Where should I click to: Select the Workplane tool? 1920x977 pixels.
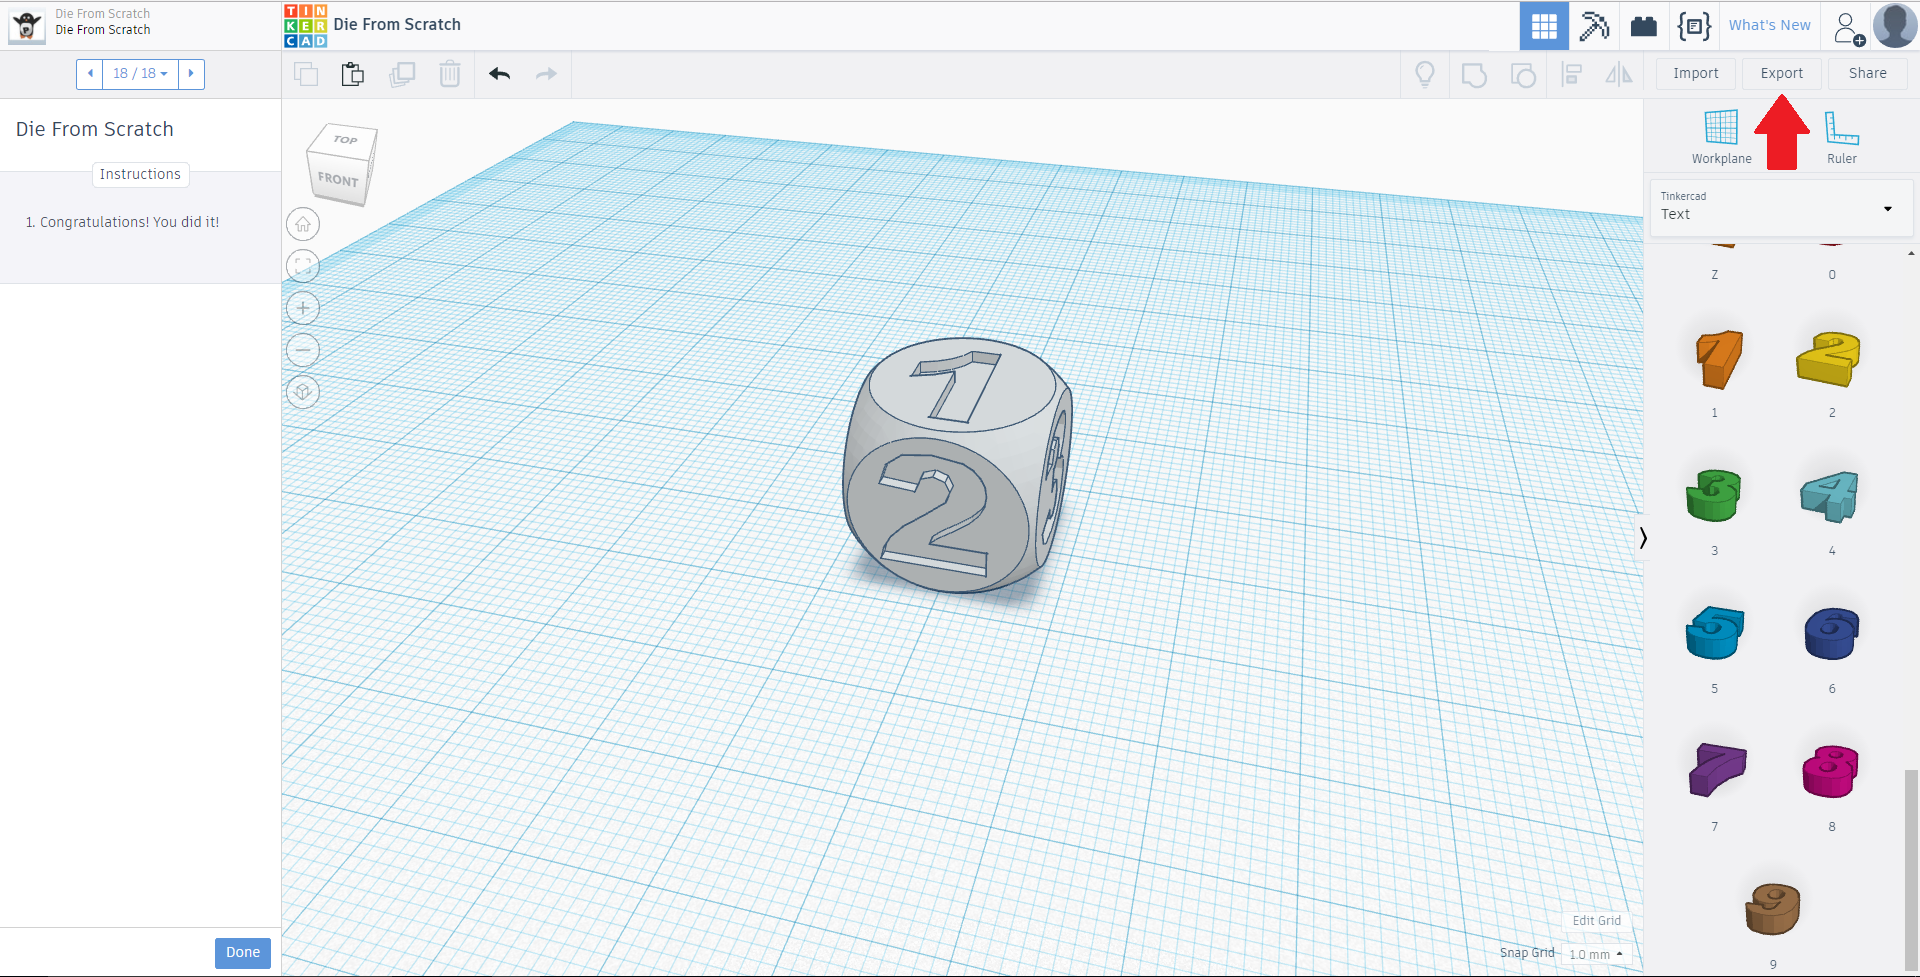click(1721, 138)
